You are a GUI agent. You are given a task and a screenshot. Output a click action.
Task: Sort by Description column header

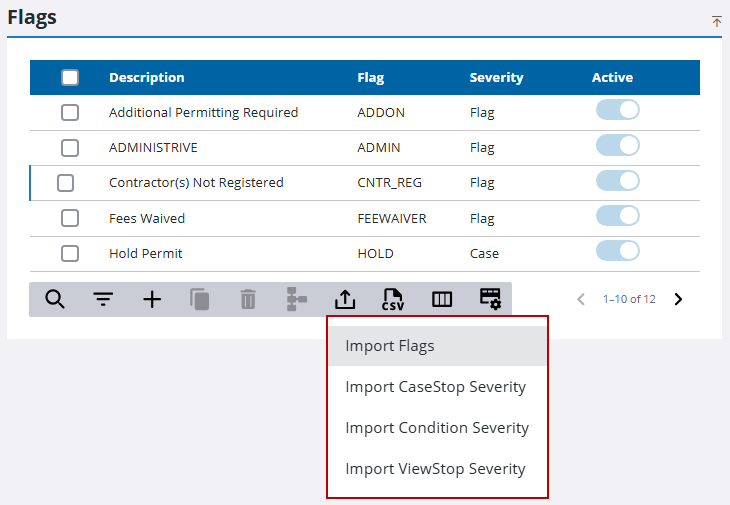147,77
